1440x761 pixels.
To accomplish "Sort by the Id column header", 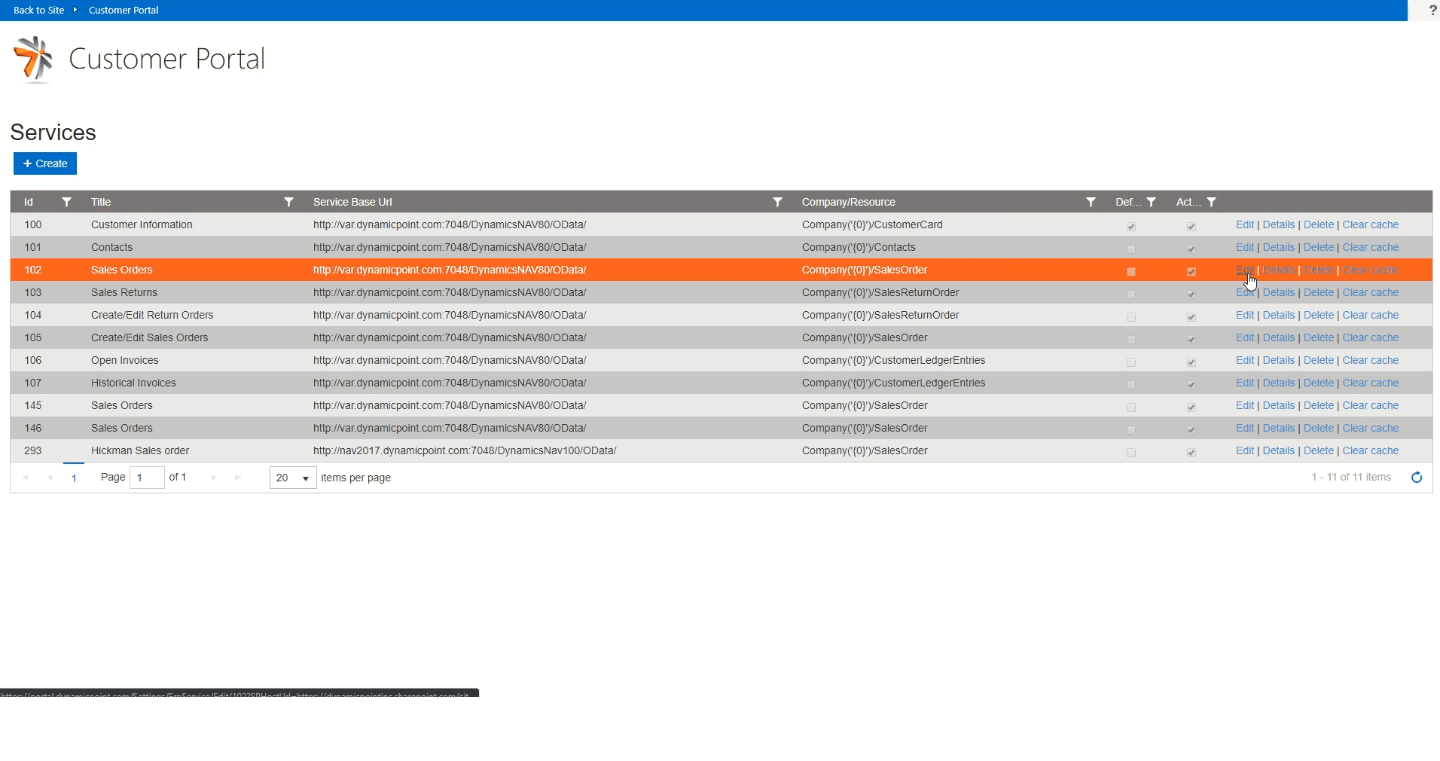I will [28, 202].
